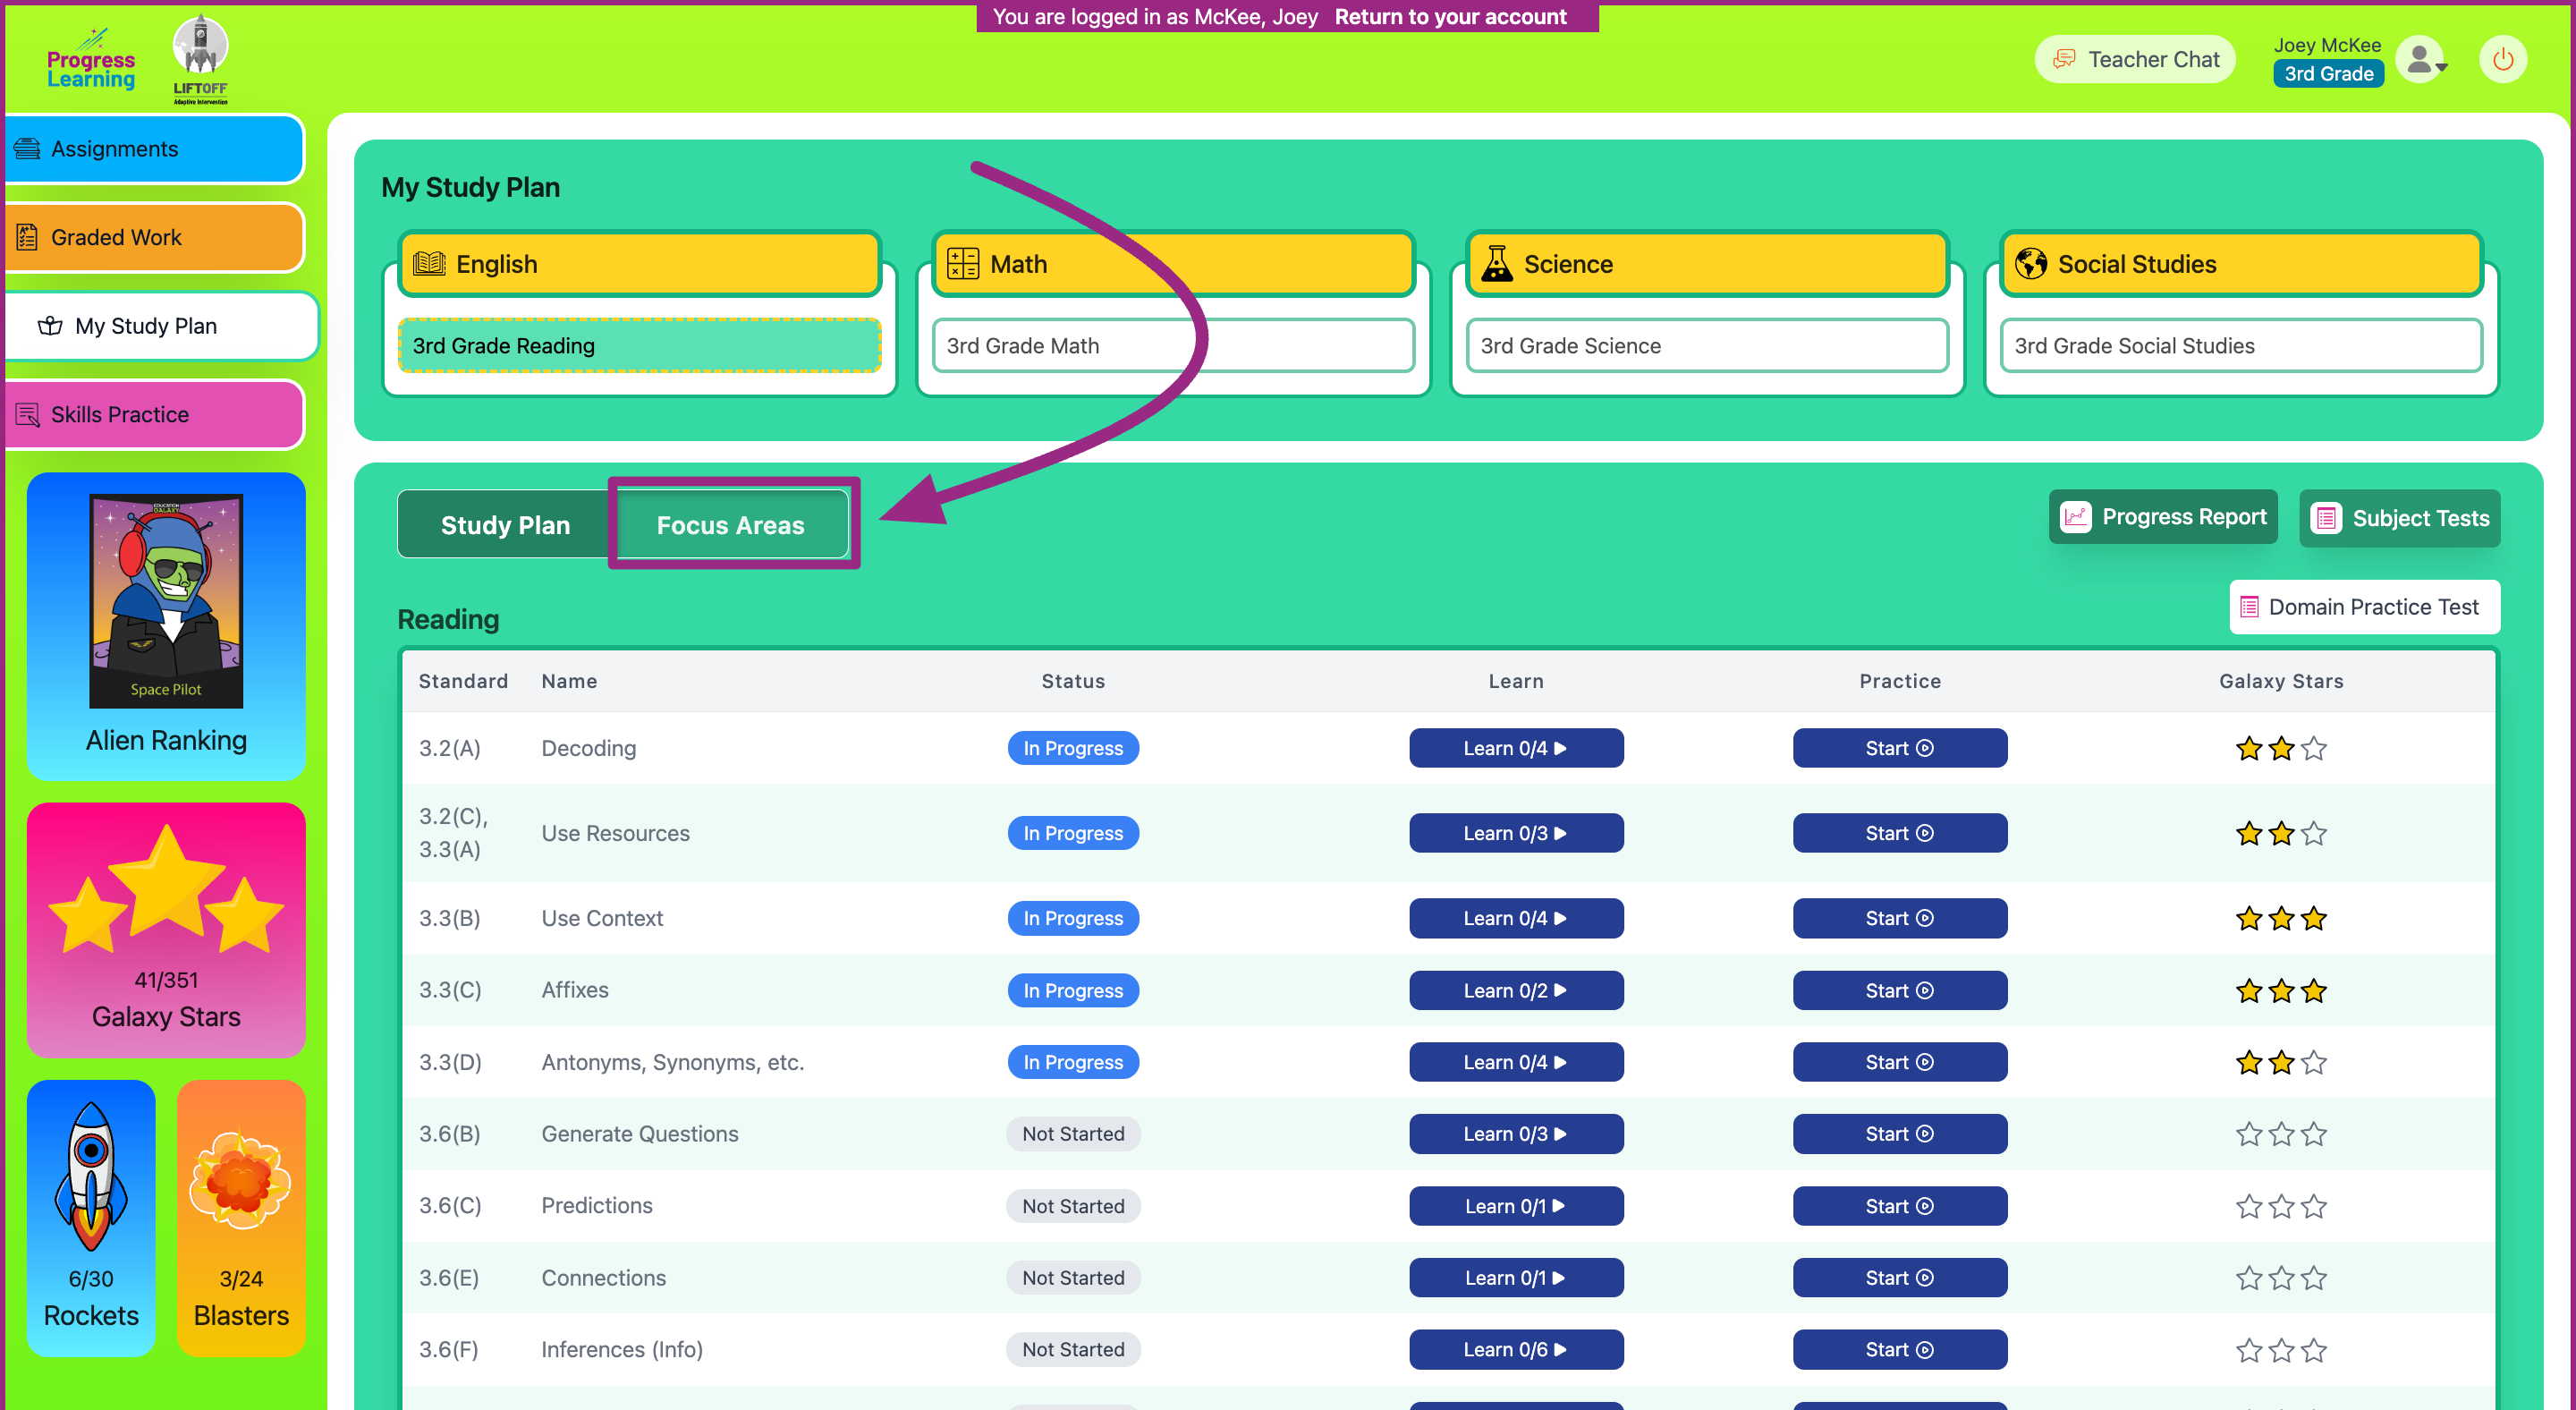Click the Space Pilot alien avatar image

click(166, 600)
